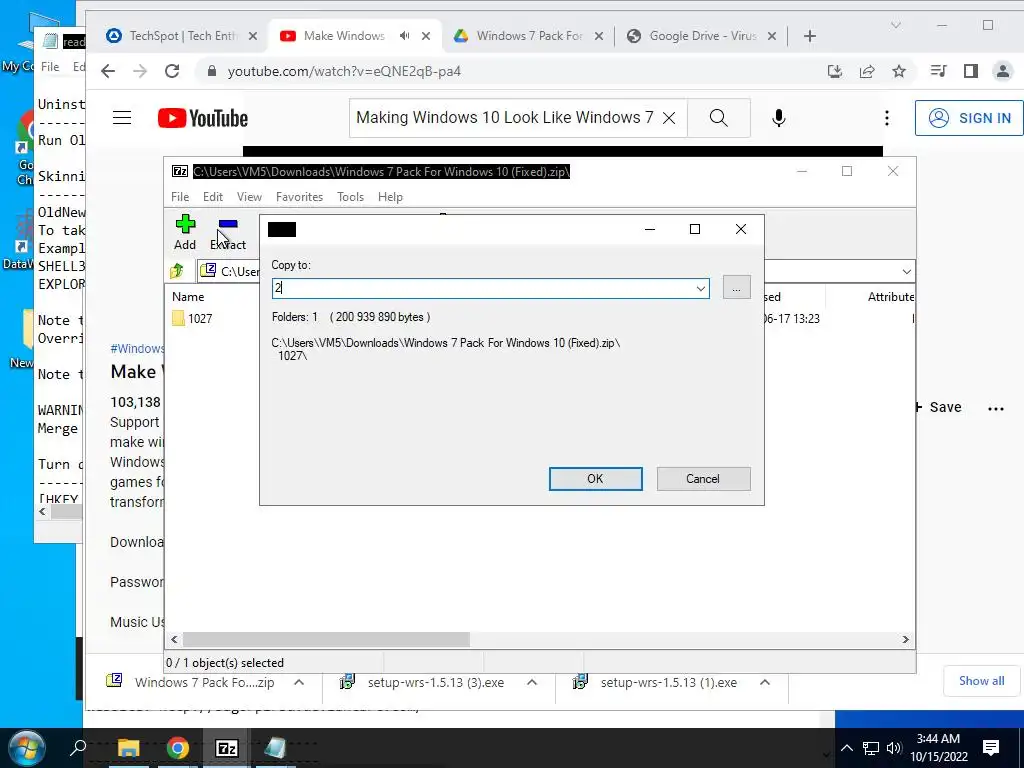The height and width of the screenshot is (768, 1024).
Task: Open YouTube settings three-dot menu
Action: click(886, 118)
